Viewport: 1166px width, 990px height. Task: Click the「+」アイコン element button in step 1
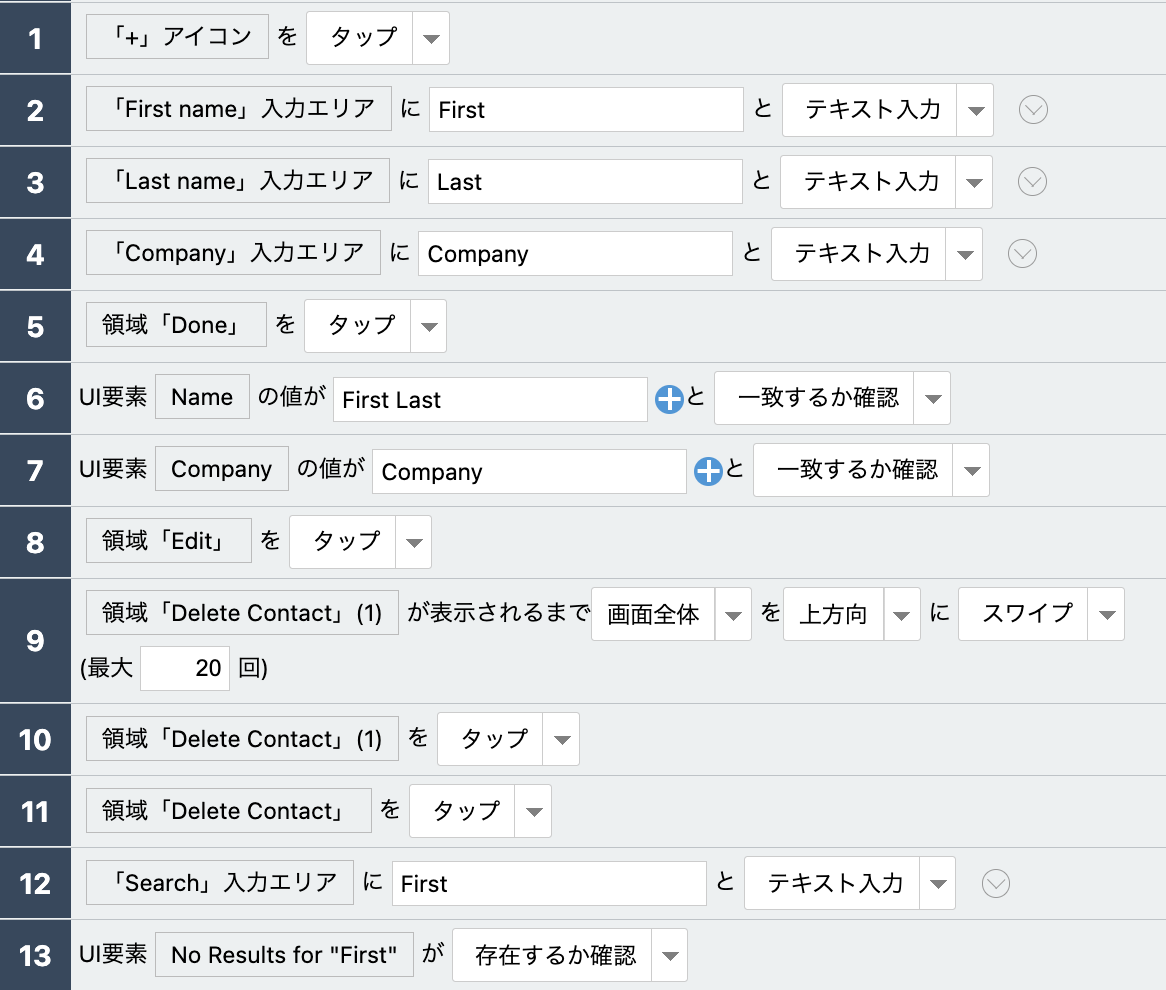178,36
